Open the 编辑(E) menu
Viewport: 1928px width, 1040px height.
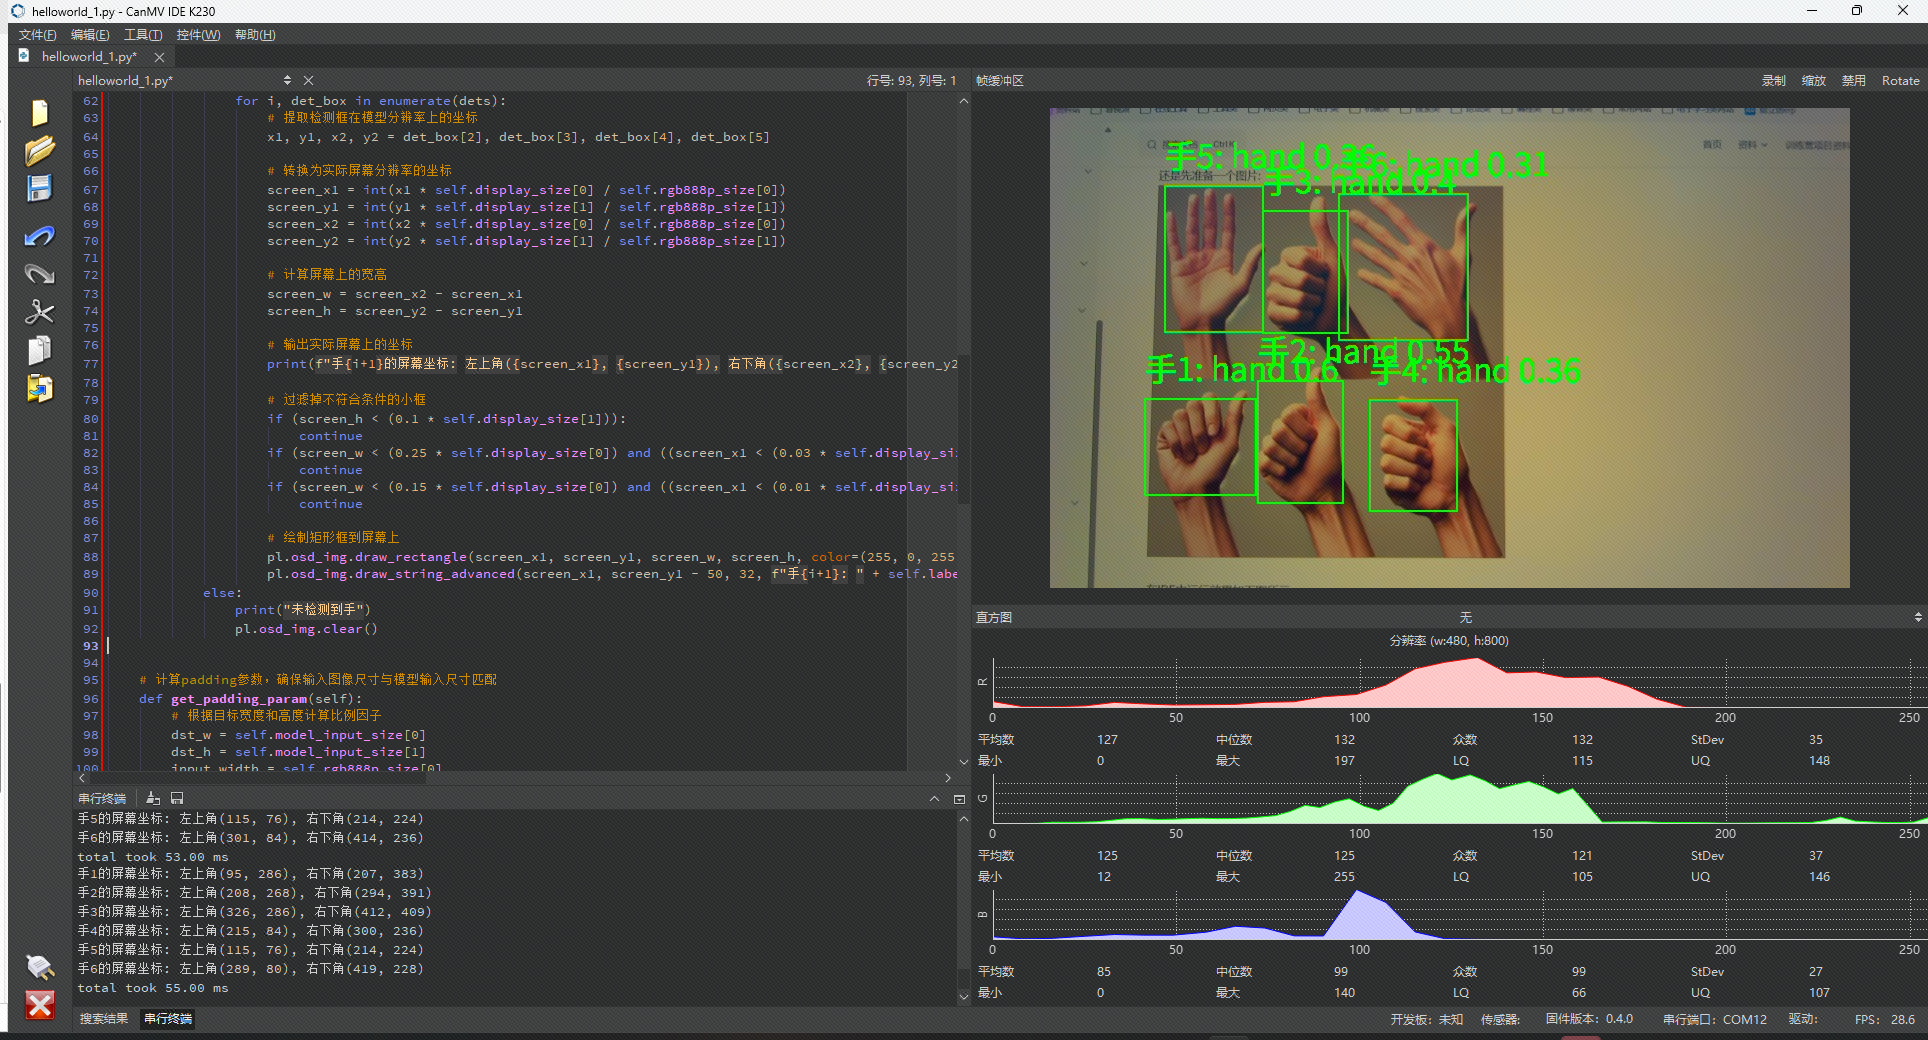click(x=90, y=35)
